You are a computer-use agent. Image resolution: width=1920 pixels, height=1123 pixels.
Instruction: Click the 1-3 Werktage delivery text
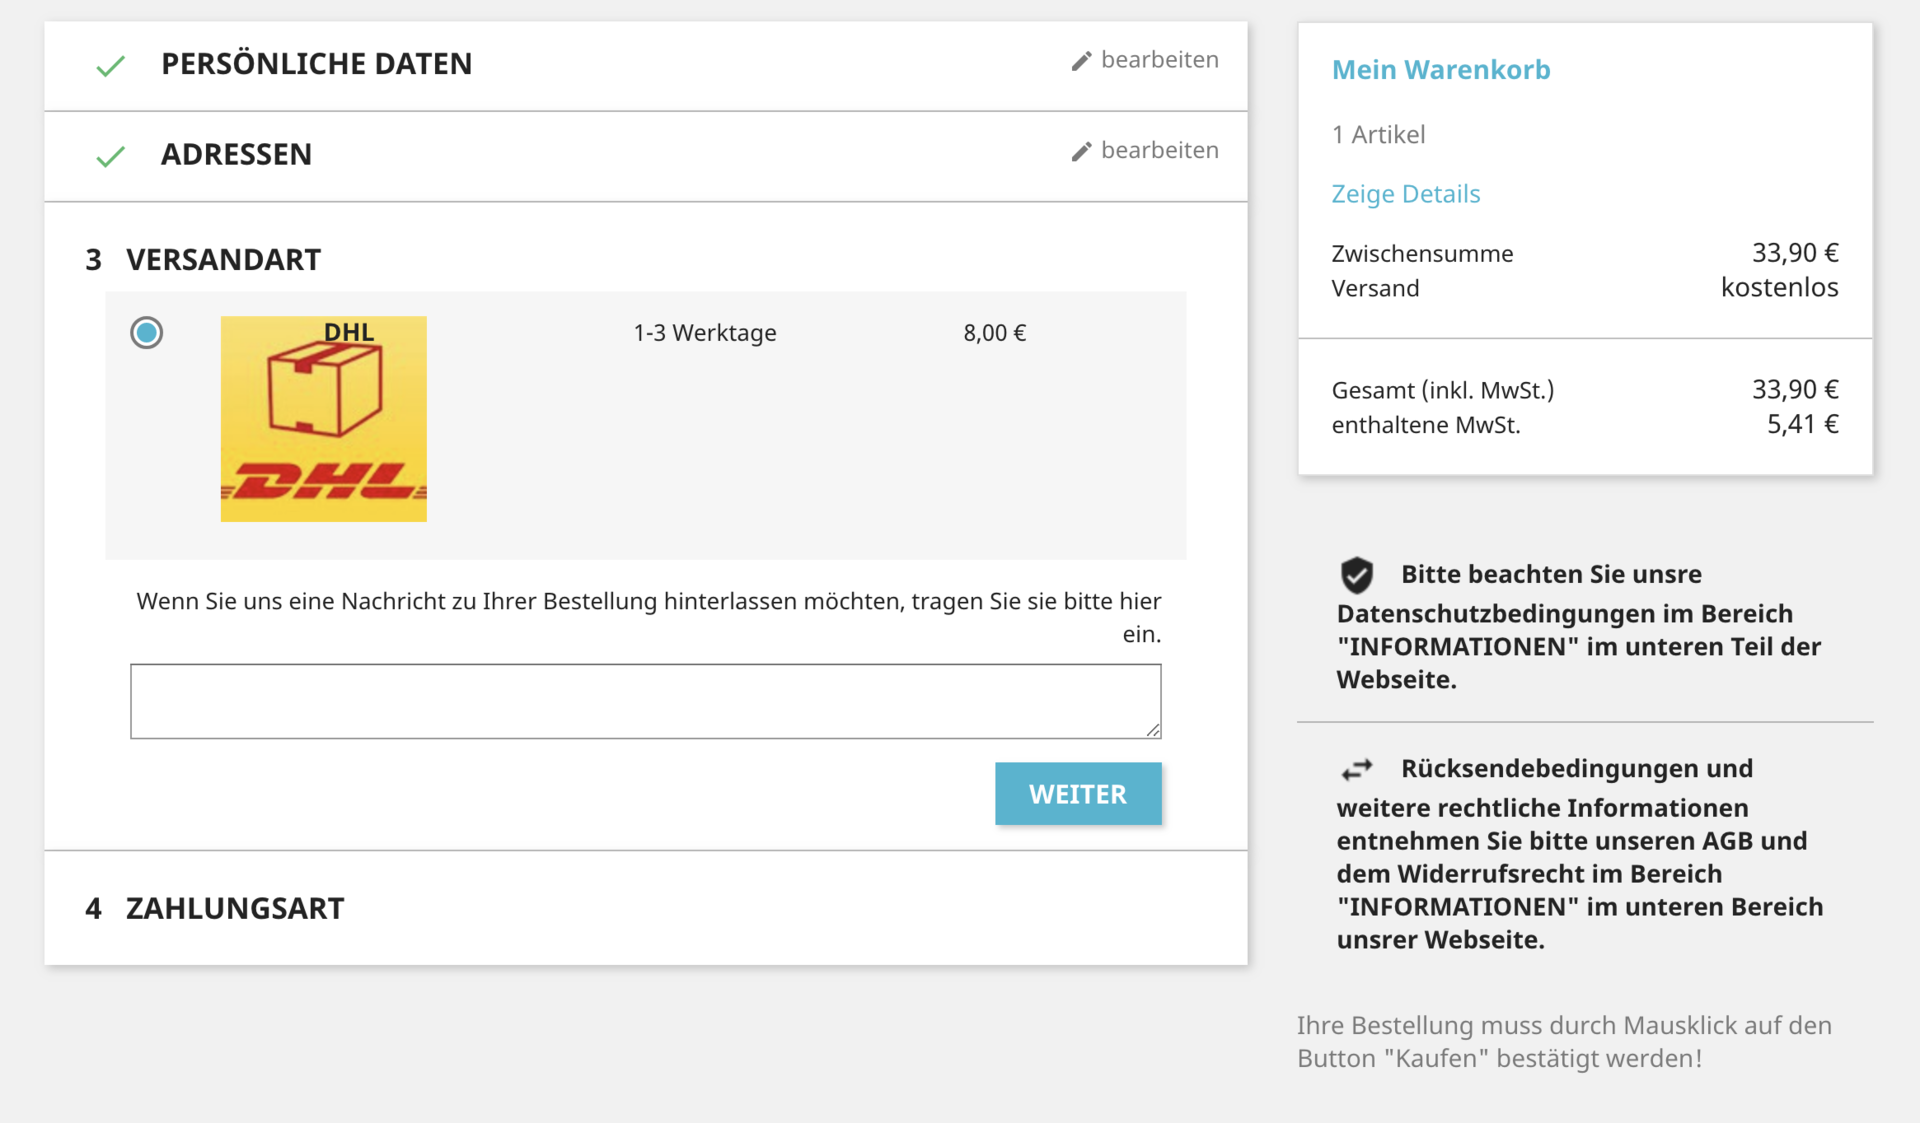click(704, 333)
